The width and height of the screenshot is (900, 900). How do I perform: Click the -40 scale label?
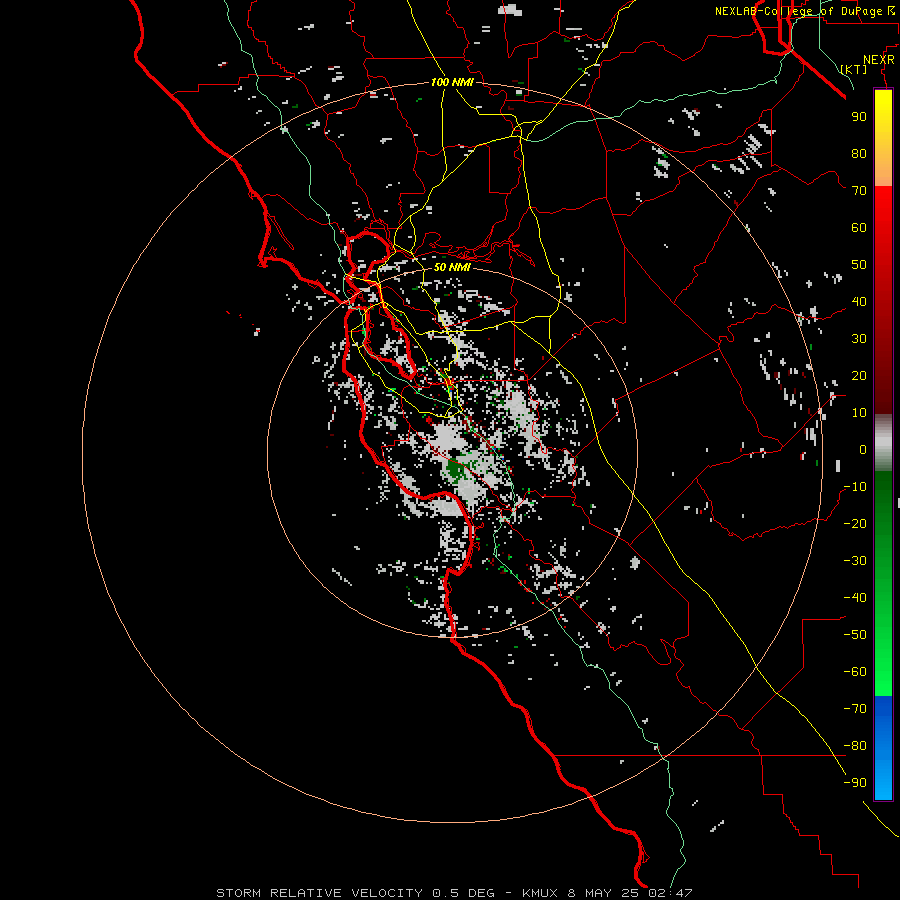pyautogui.click(x=855, y=598)
